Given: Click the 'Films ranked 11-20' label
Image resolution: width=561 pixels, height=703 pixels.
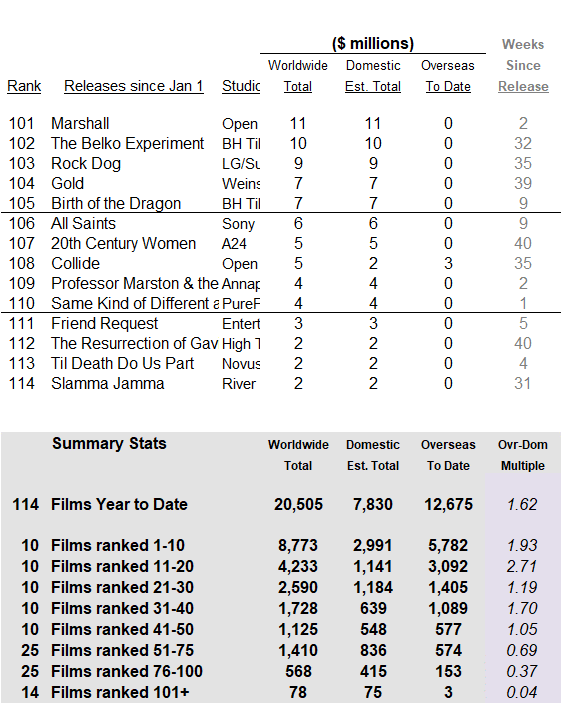Looking at the screenshot, I should point(122,566).
